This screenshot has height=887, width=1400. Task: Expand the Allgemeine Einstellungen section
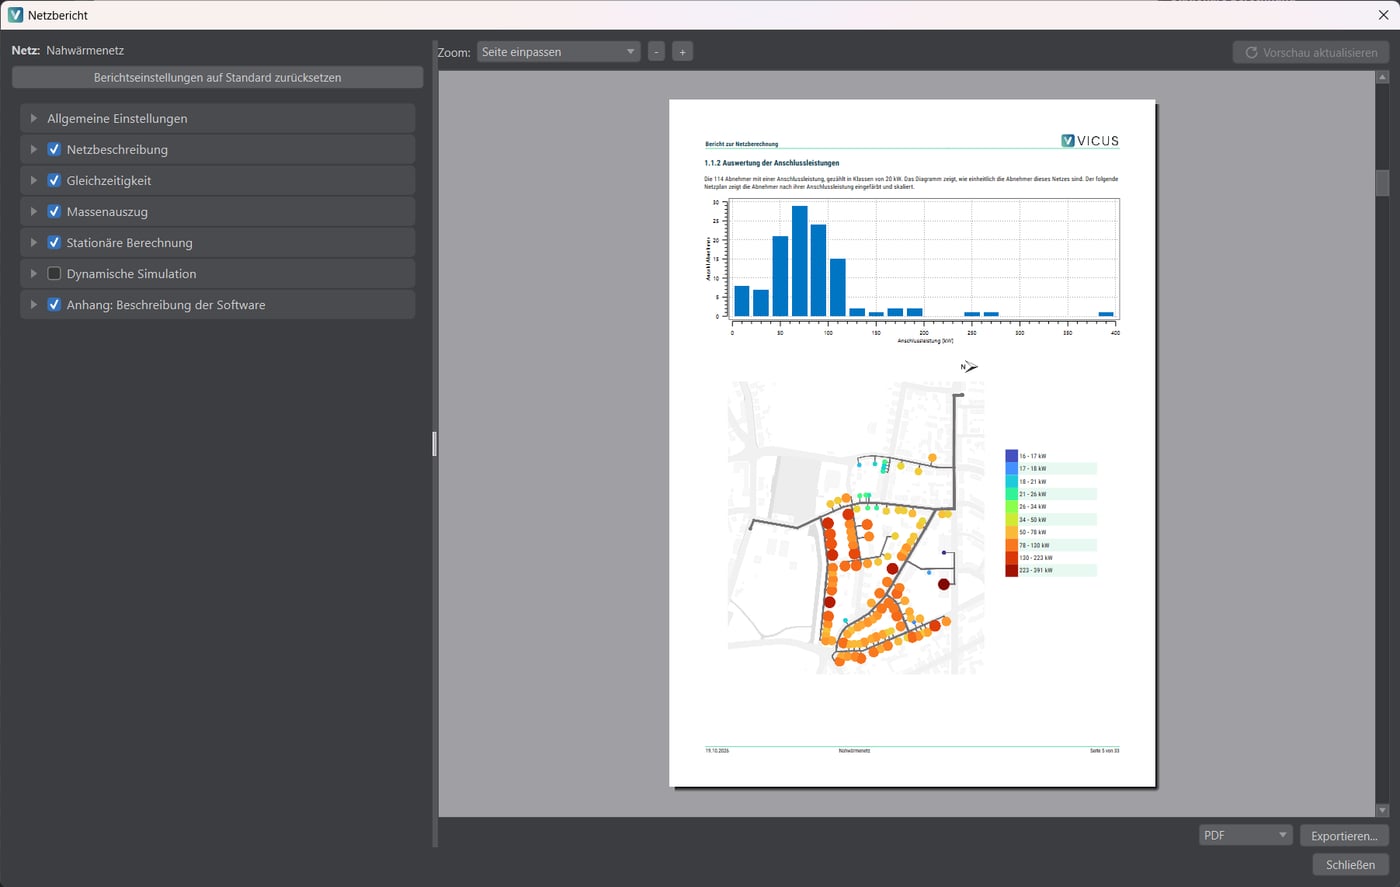[x=34, y=118]
